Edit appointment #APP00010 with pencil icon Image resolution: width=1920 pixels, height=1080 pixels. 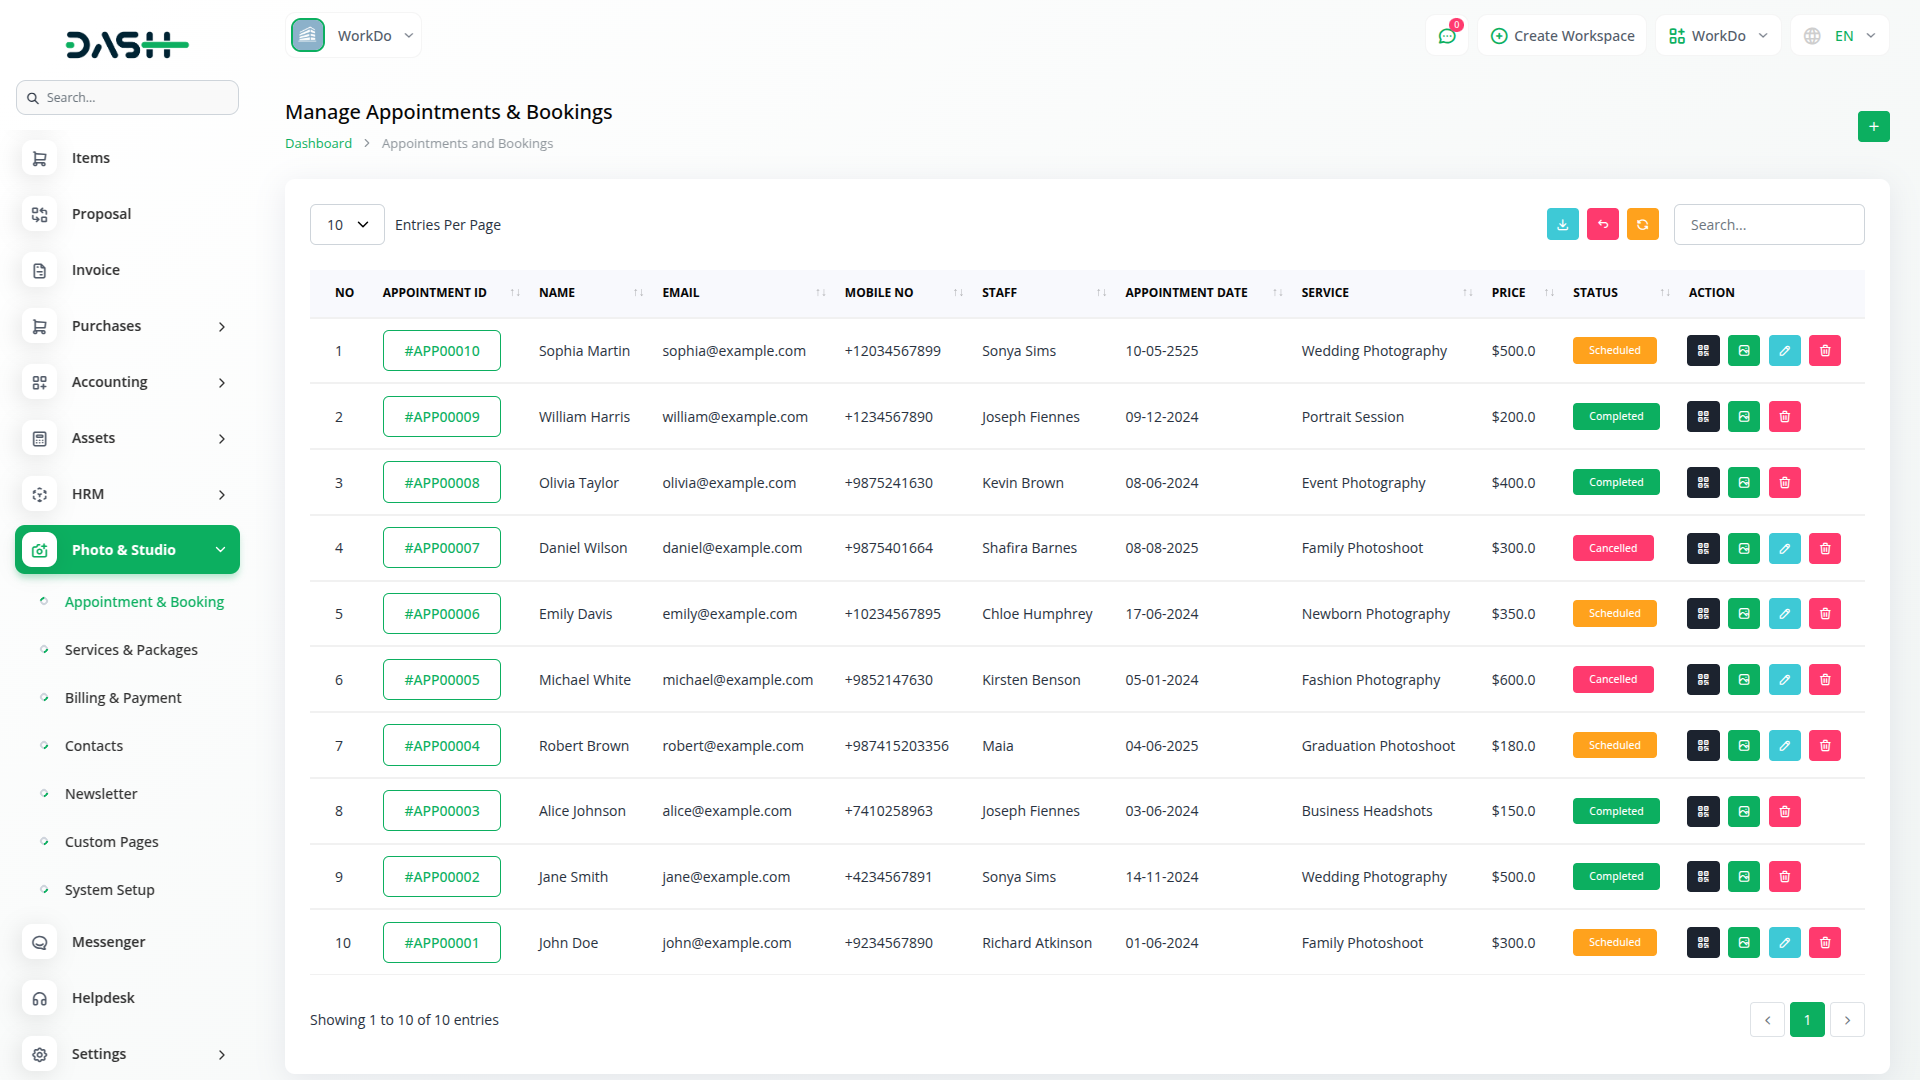1784,351
